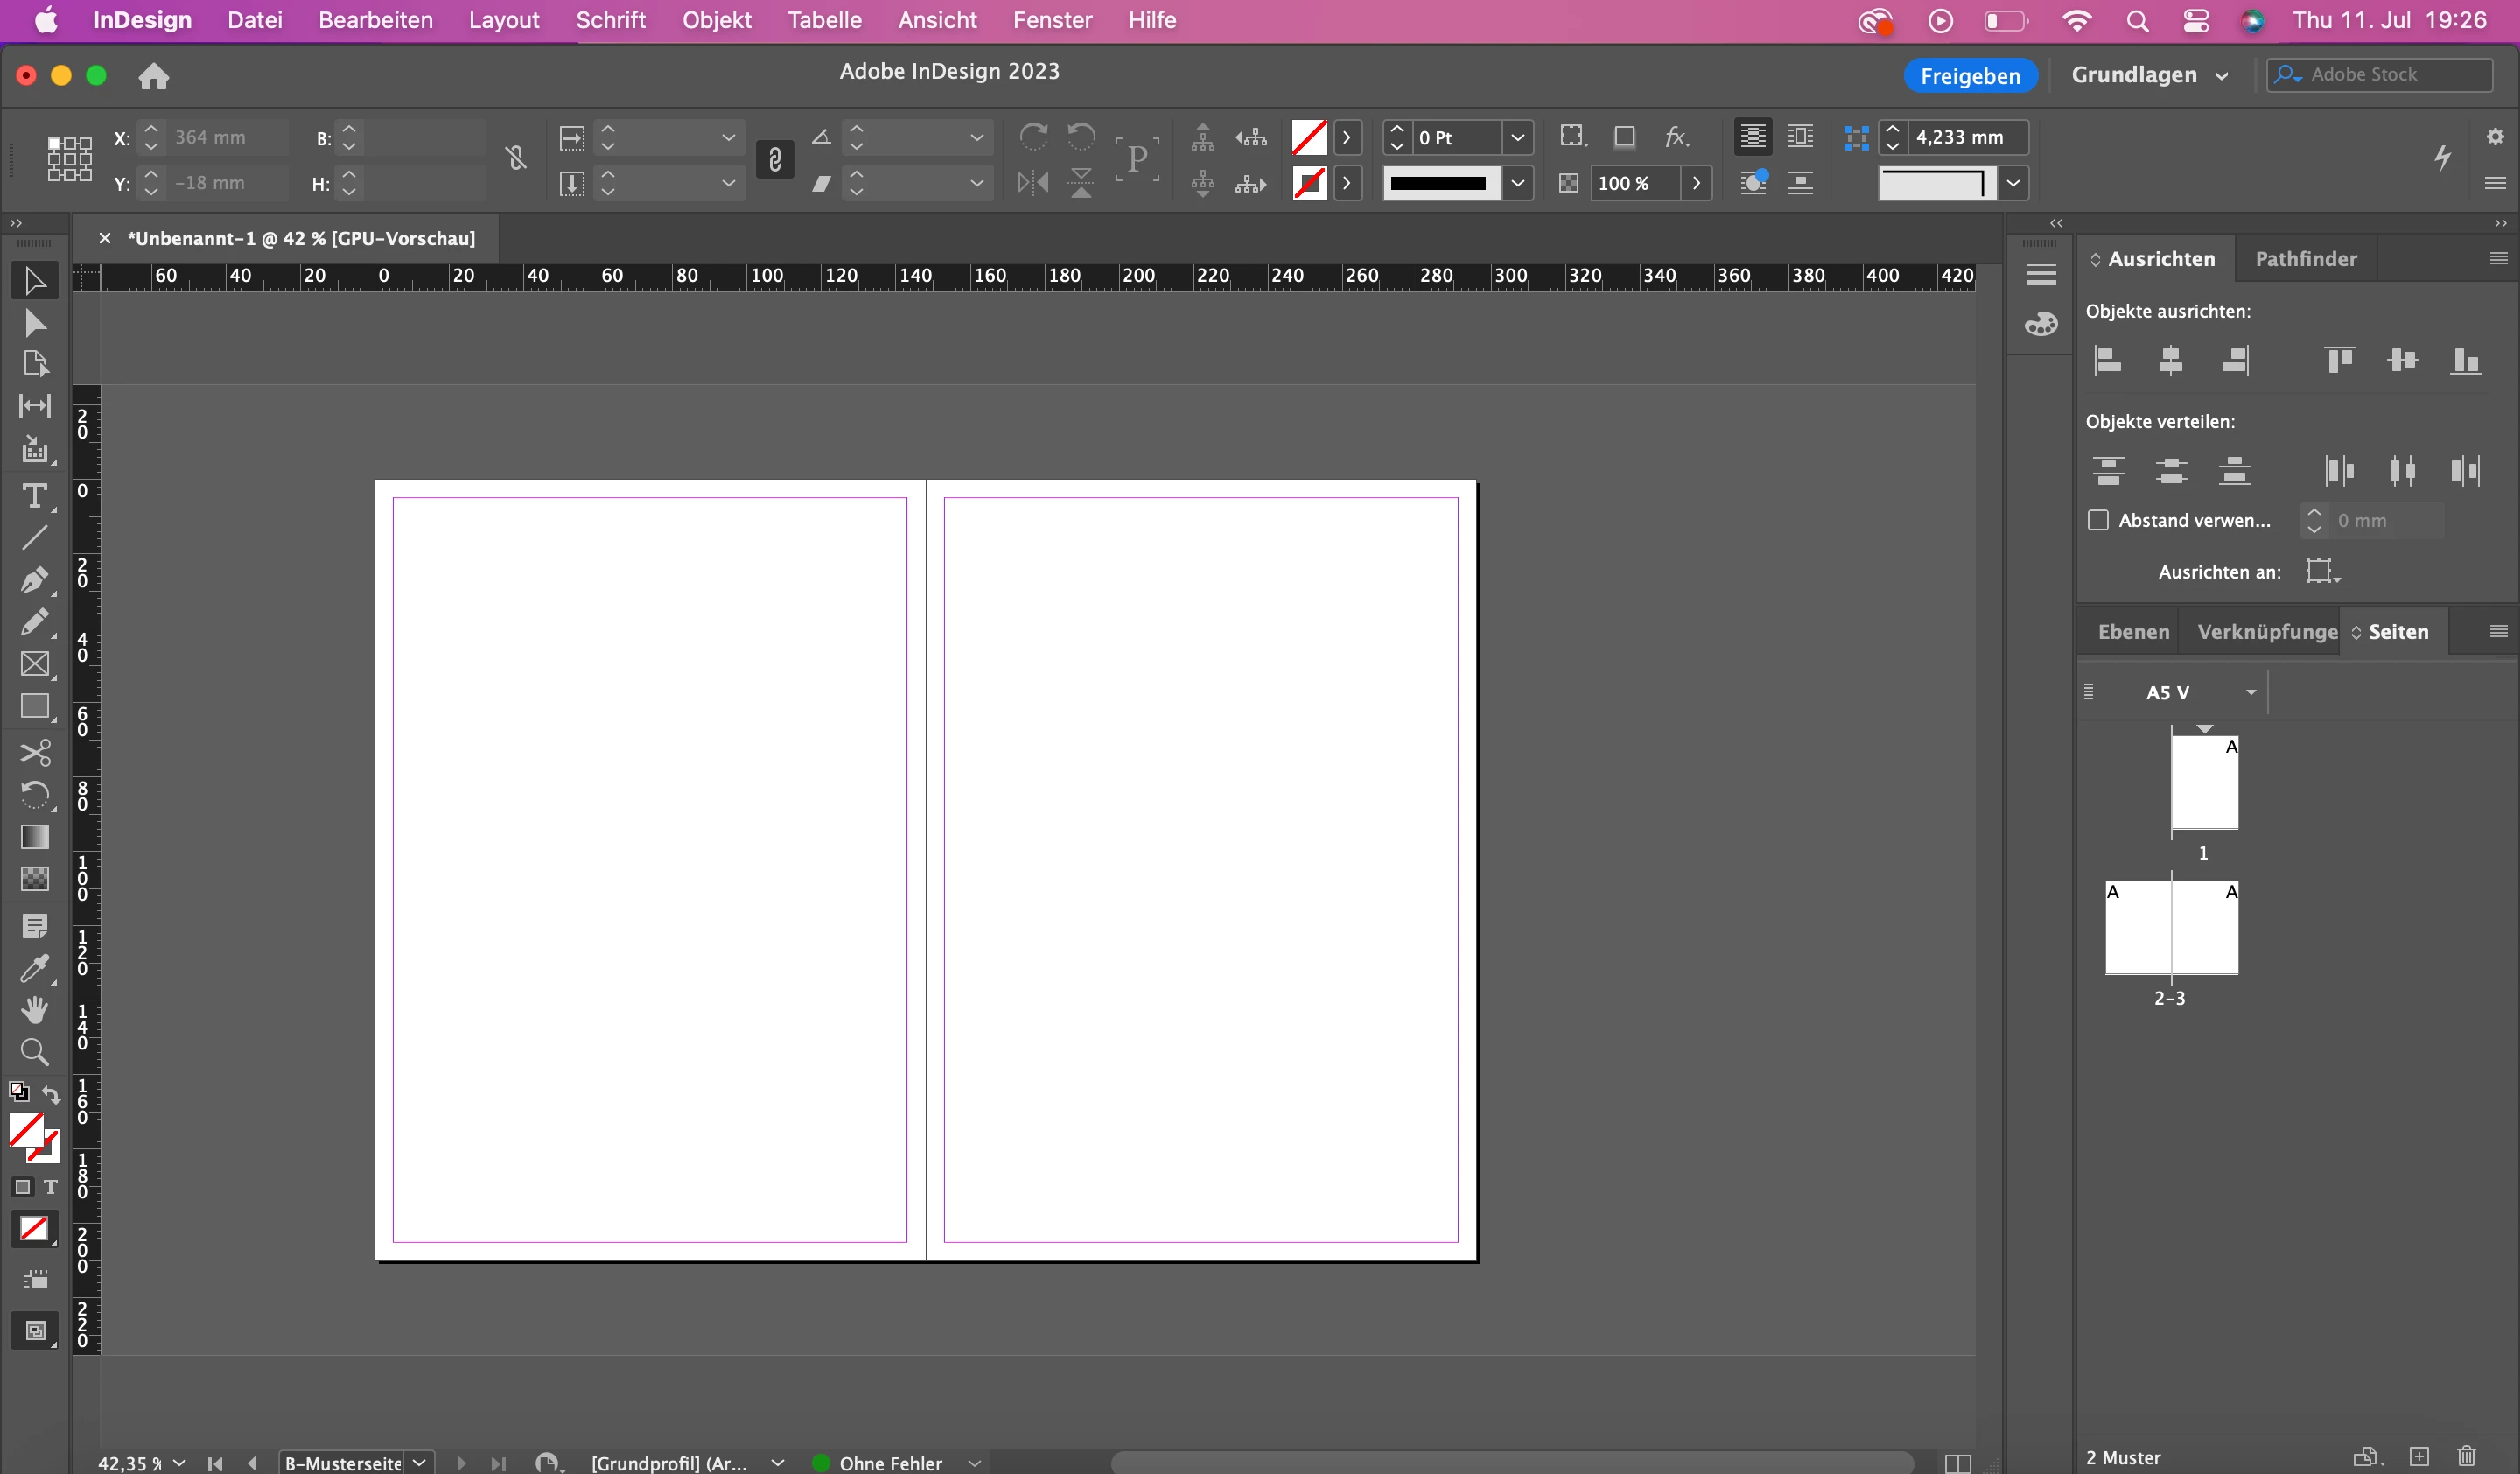
Task: Open the Grundlagen workspace dropdown
Action: coord(2149,75)
